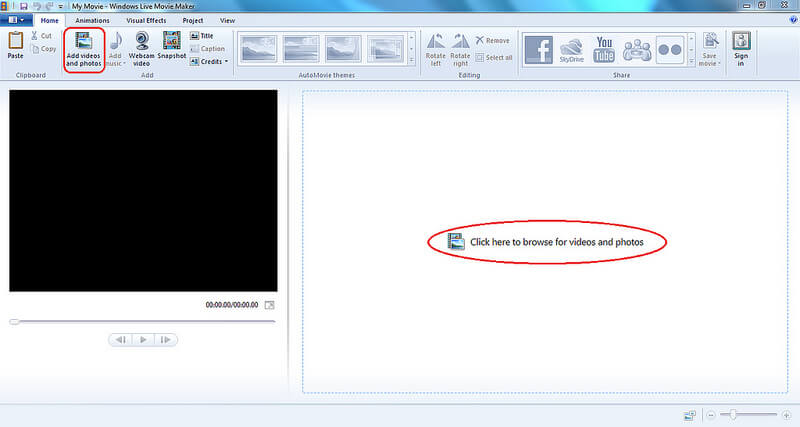Toggle full-screen preview beside the timecode
800x427 pixels.
pos(269,304)
